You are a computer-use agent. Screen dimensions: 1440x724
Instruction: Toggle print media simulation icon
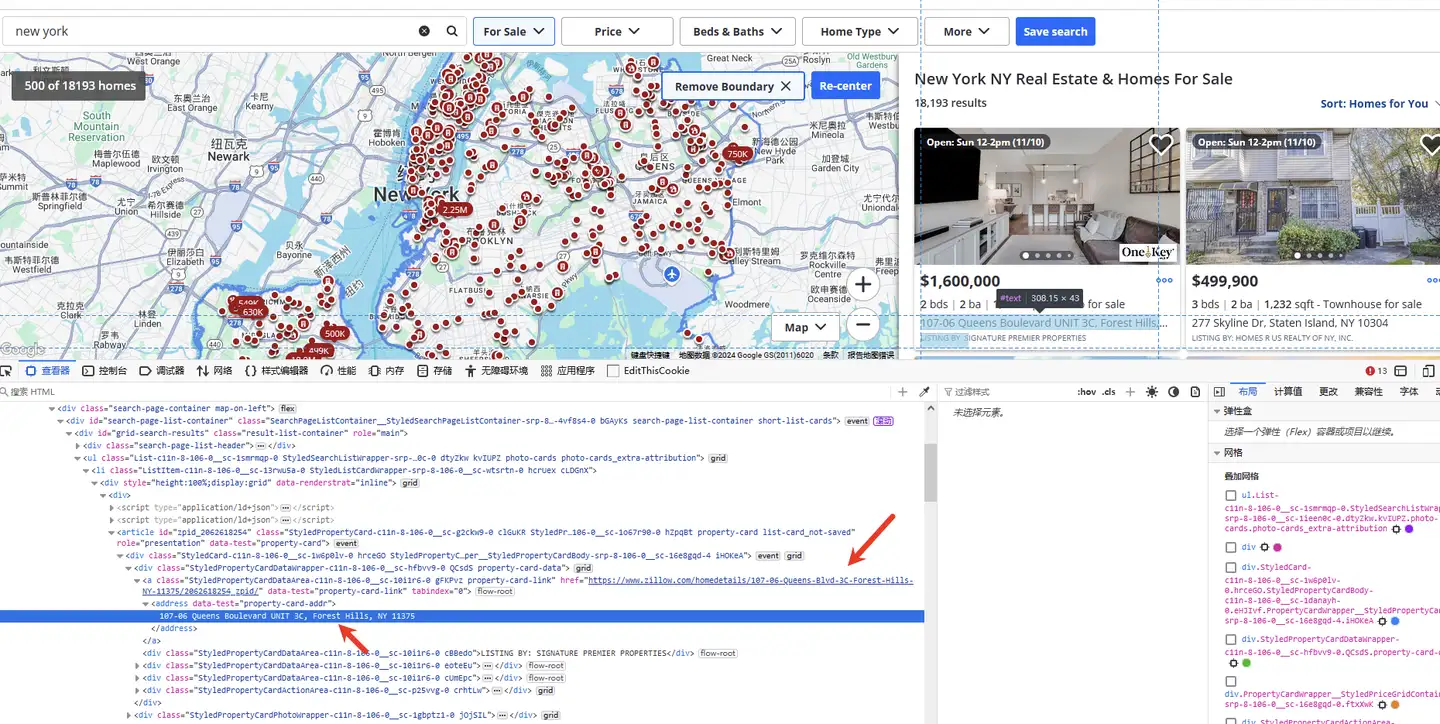[x=1193, y=392]
